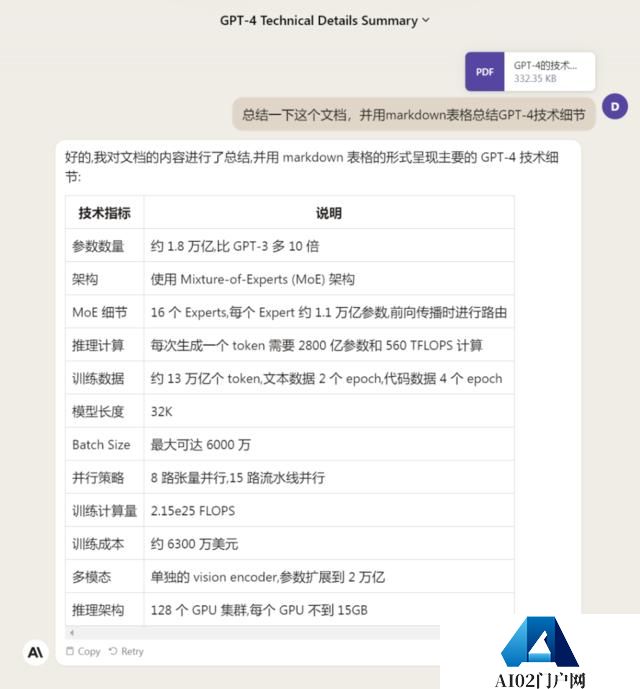The width and height of the screenshot is (640, 689).
Task: Click the 推理计算 row label
Action: (x=98, y=345)
